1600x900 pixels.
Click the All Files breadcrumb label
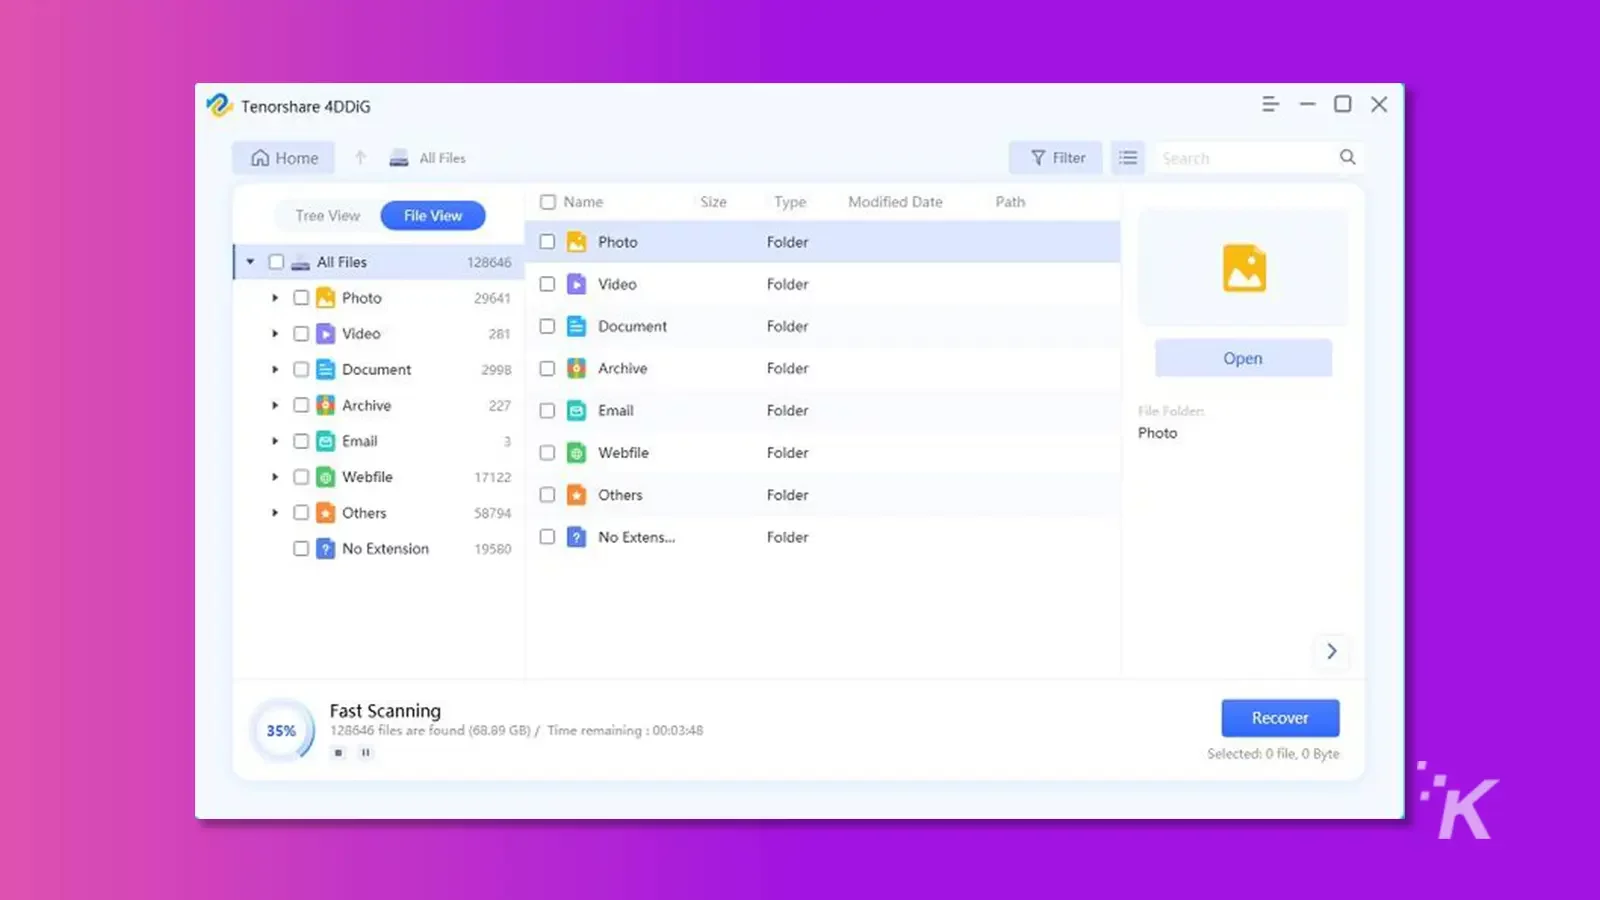coord(442,158)
